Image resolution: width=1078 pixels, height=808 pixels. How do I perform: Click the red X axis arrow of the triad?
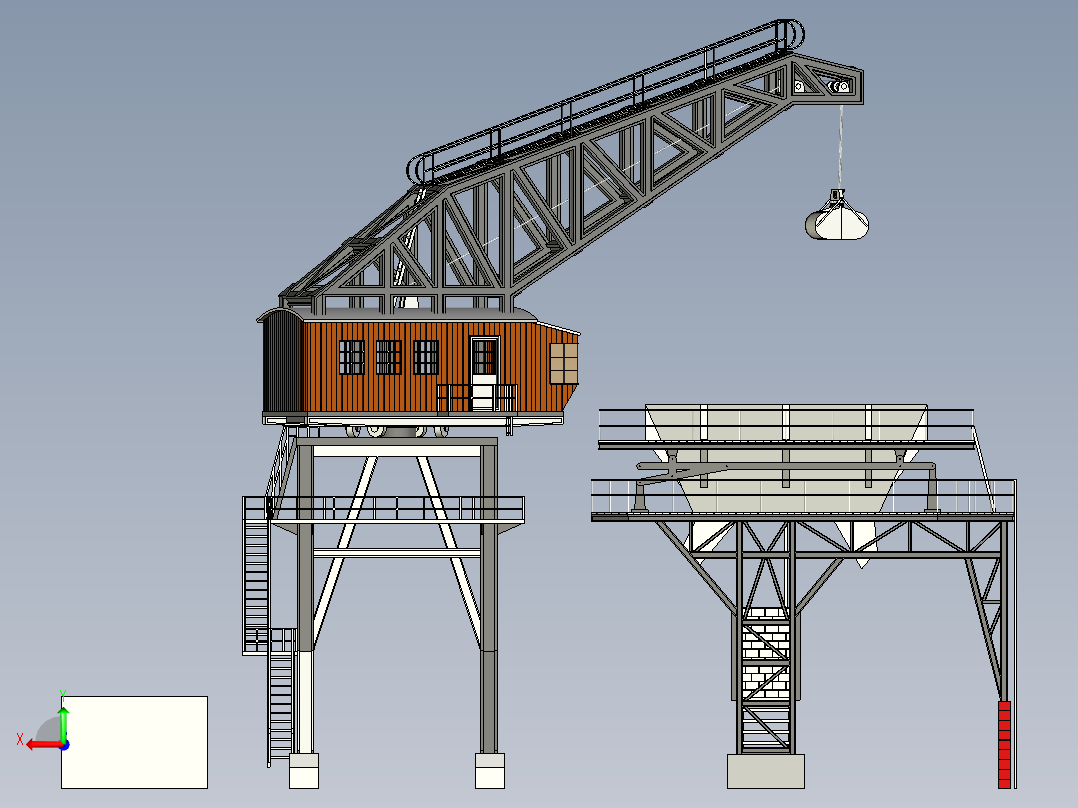tap(44, 745)
